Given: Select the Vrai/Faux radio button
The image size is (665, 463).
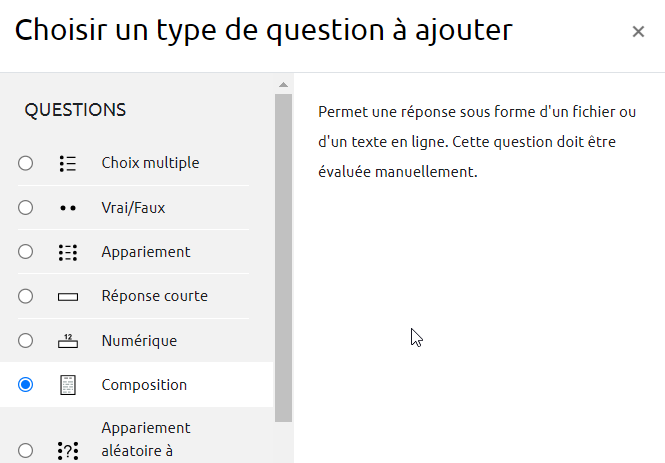Looking at the screenshot, I should coord(26,208).
